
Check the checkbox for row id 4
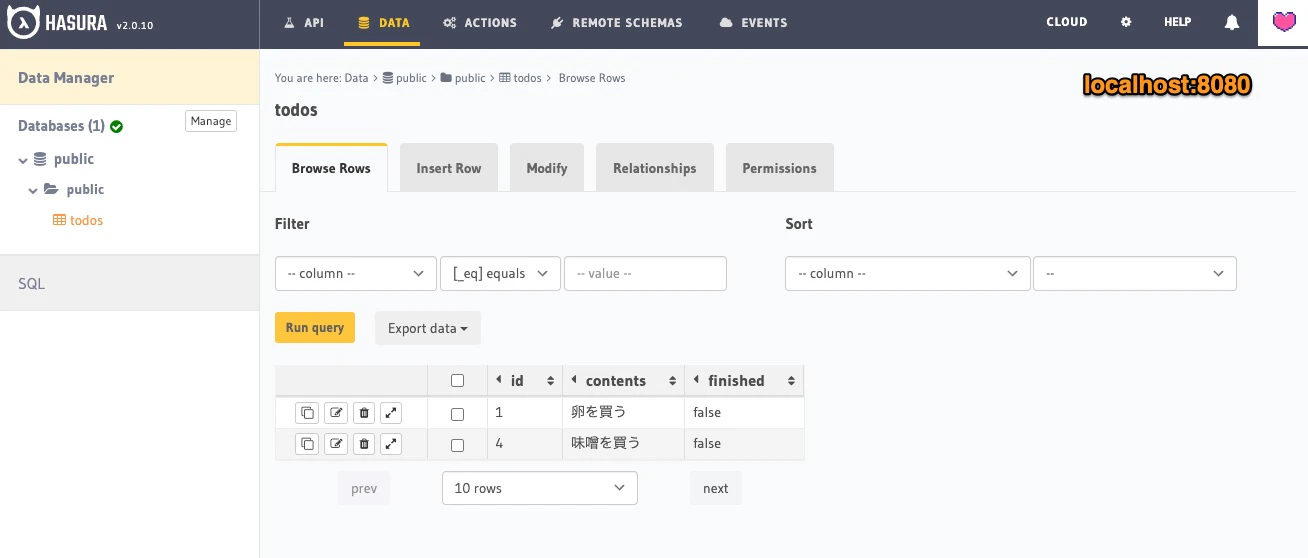pyautogui.click(x=457, y=444)
